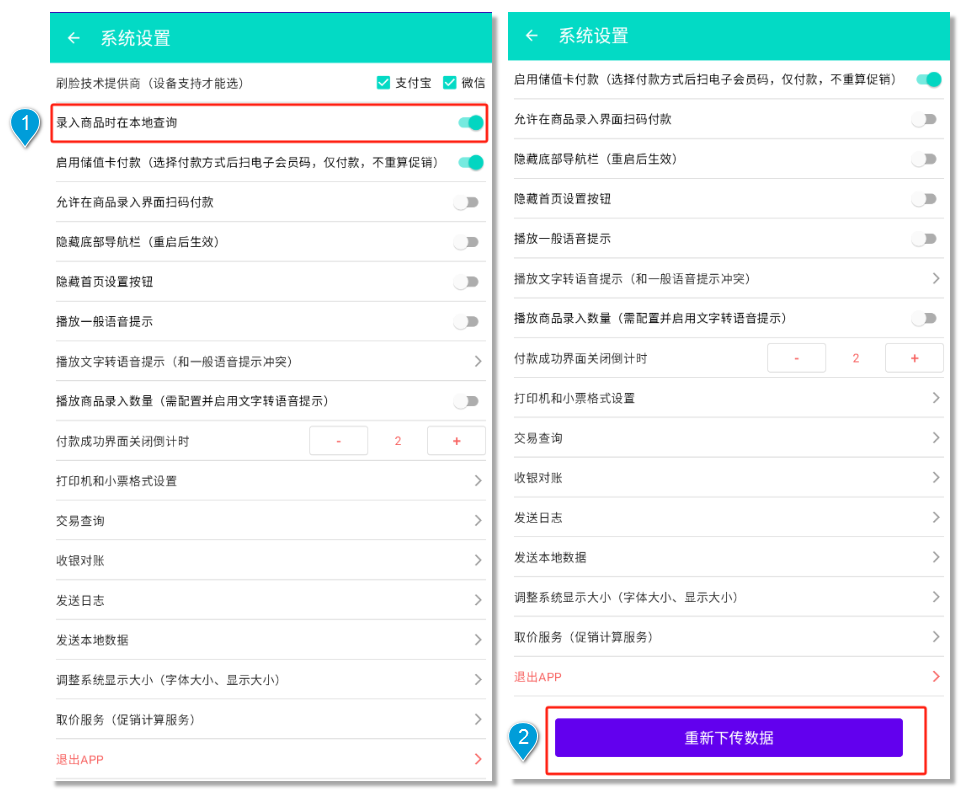Open 交易查询 chevron in right panel

click(936, 438)
